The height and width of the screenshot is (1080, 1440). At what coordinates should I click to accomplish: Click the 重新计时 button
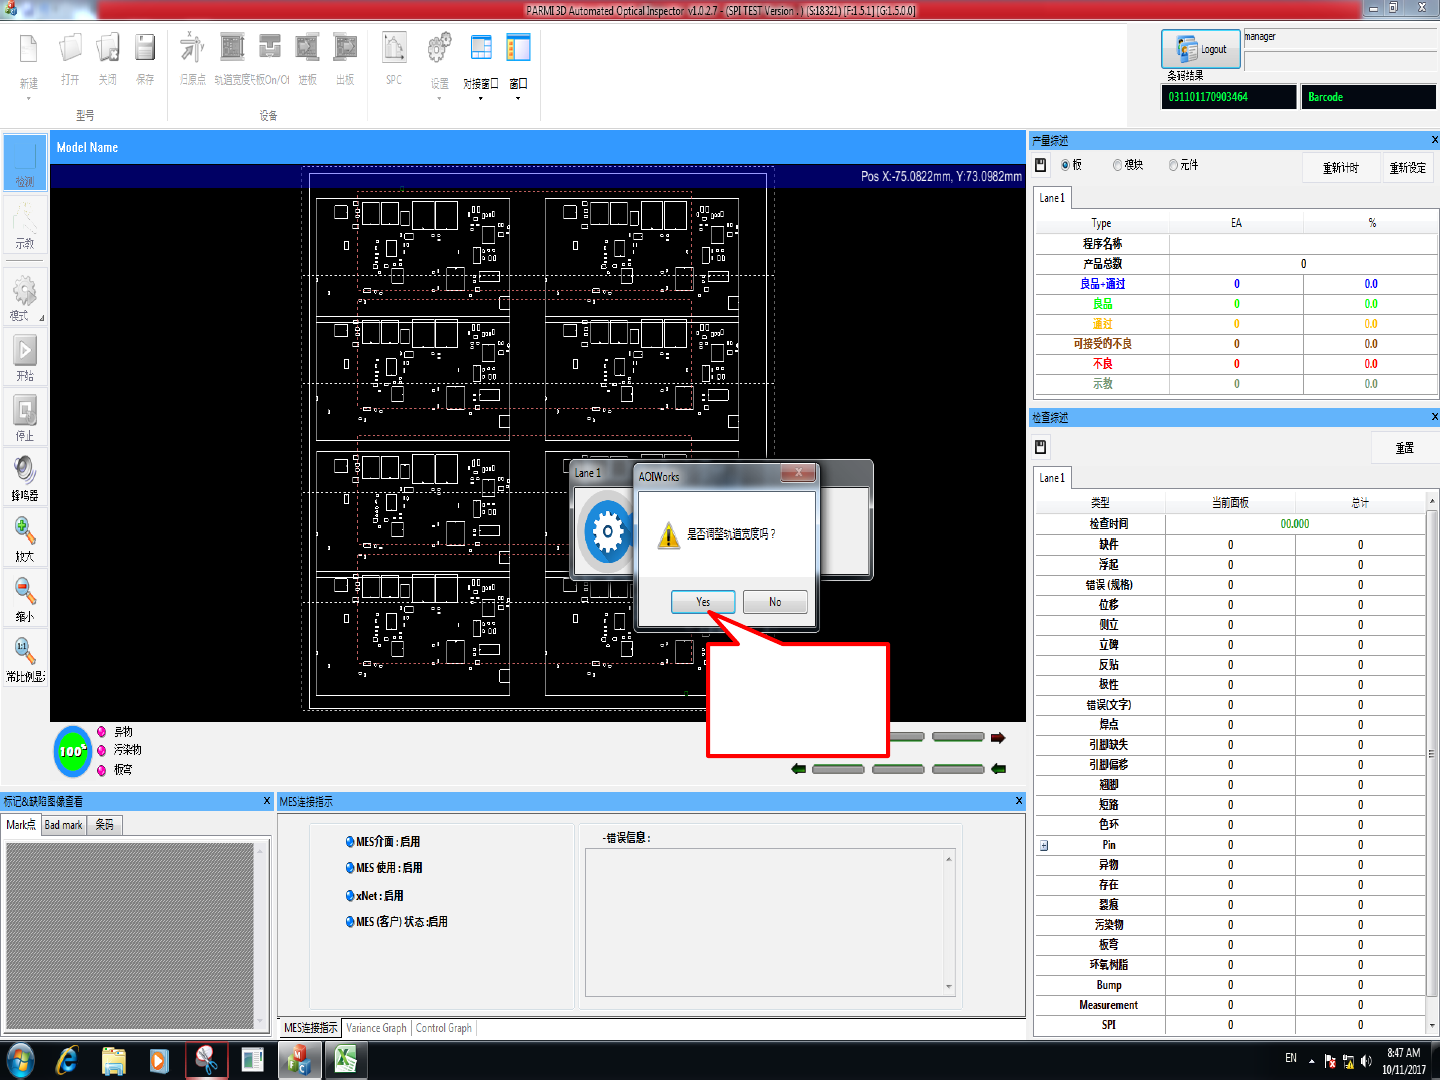click(1340, 168)
